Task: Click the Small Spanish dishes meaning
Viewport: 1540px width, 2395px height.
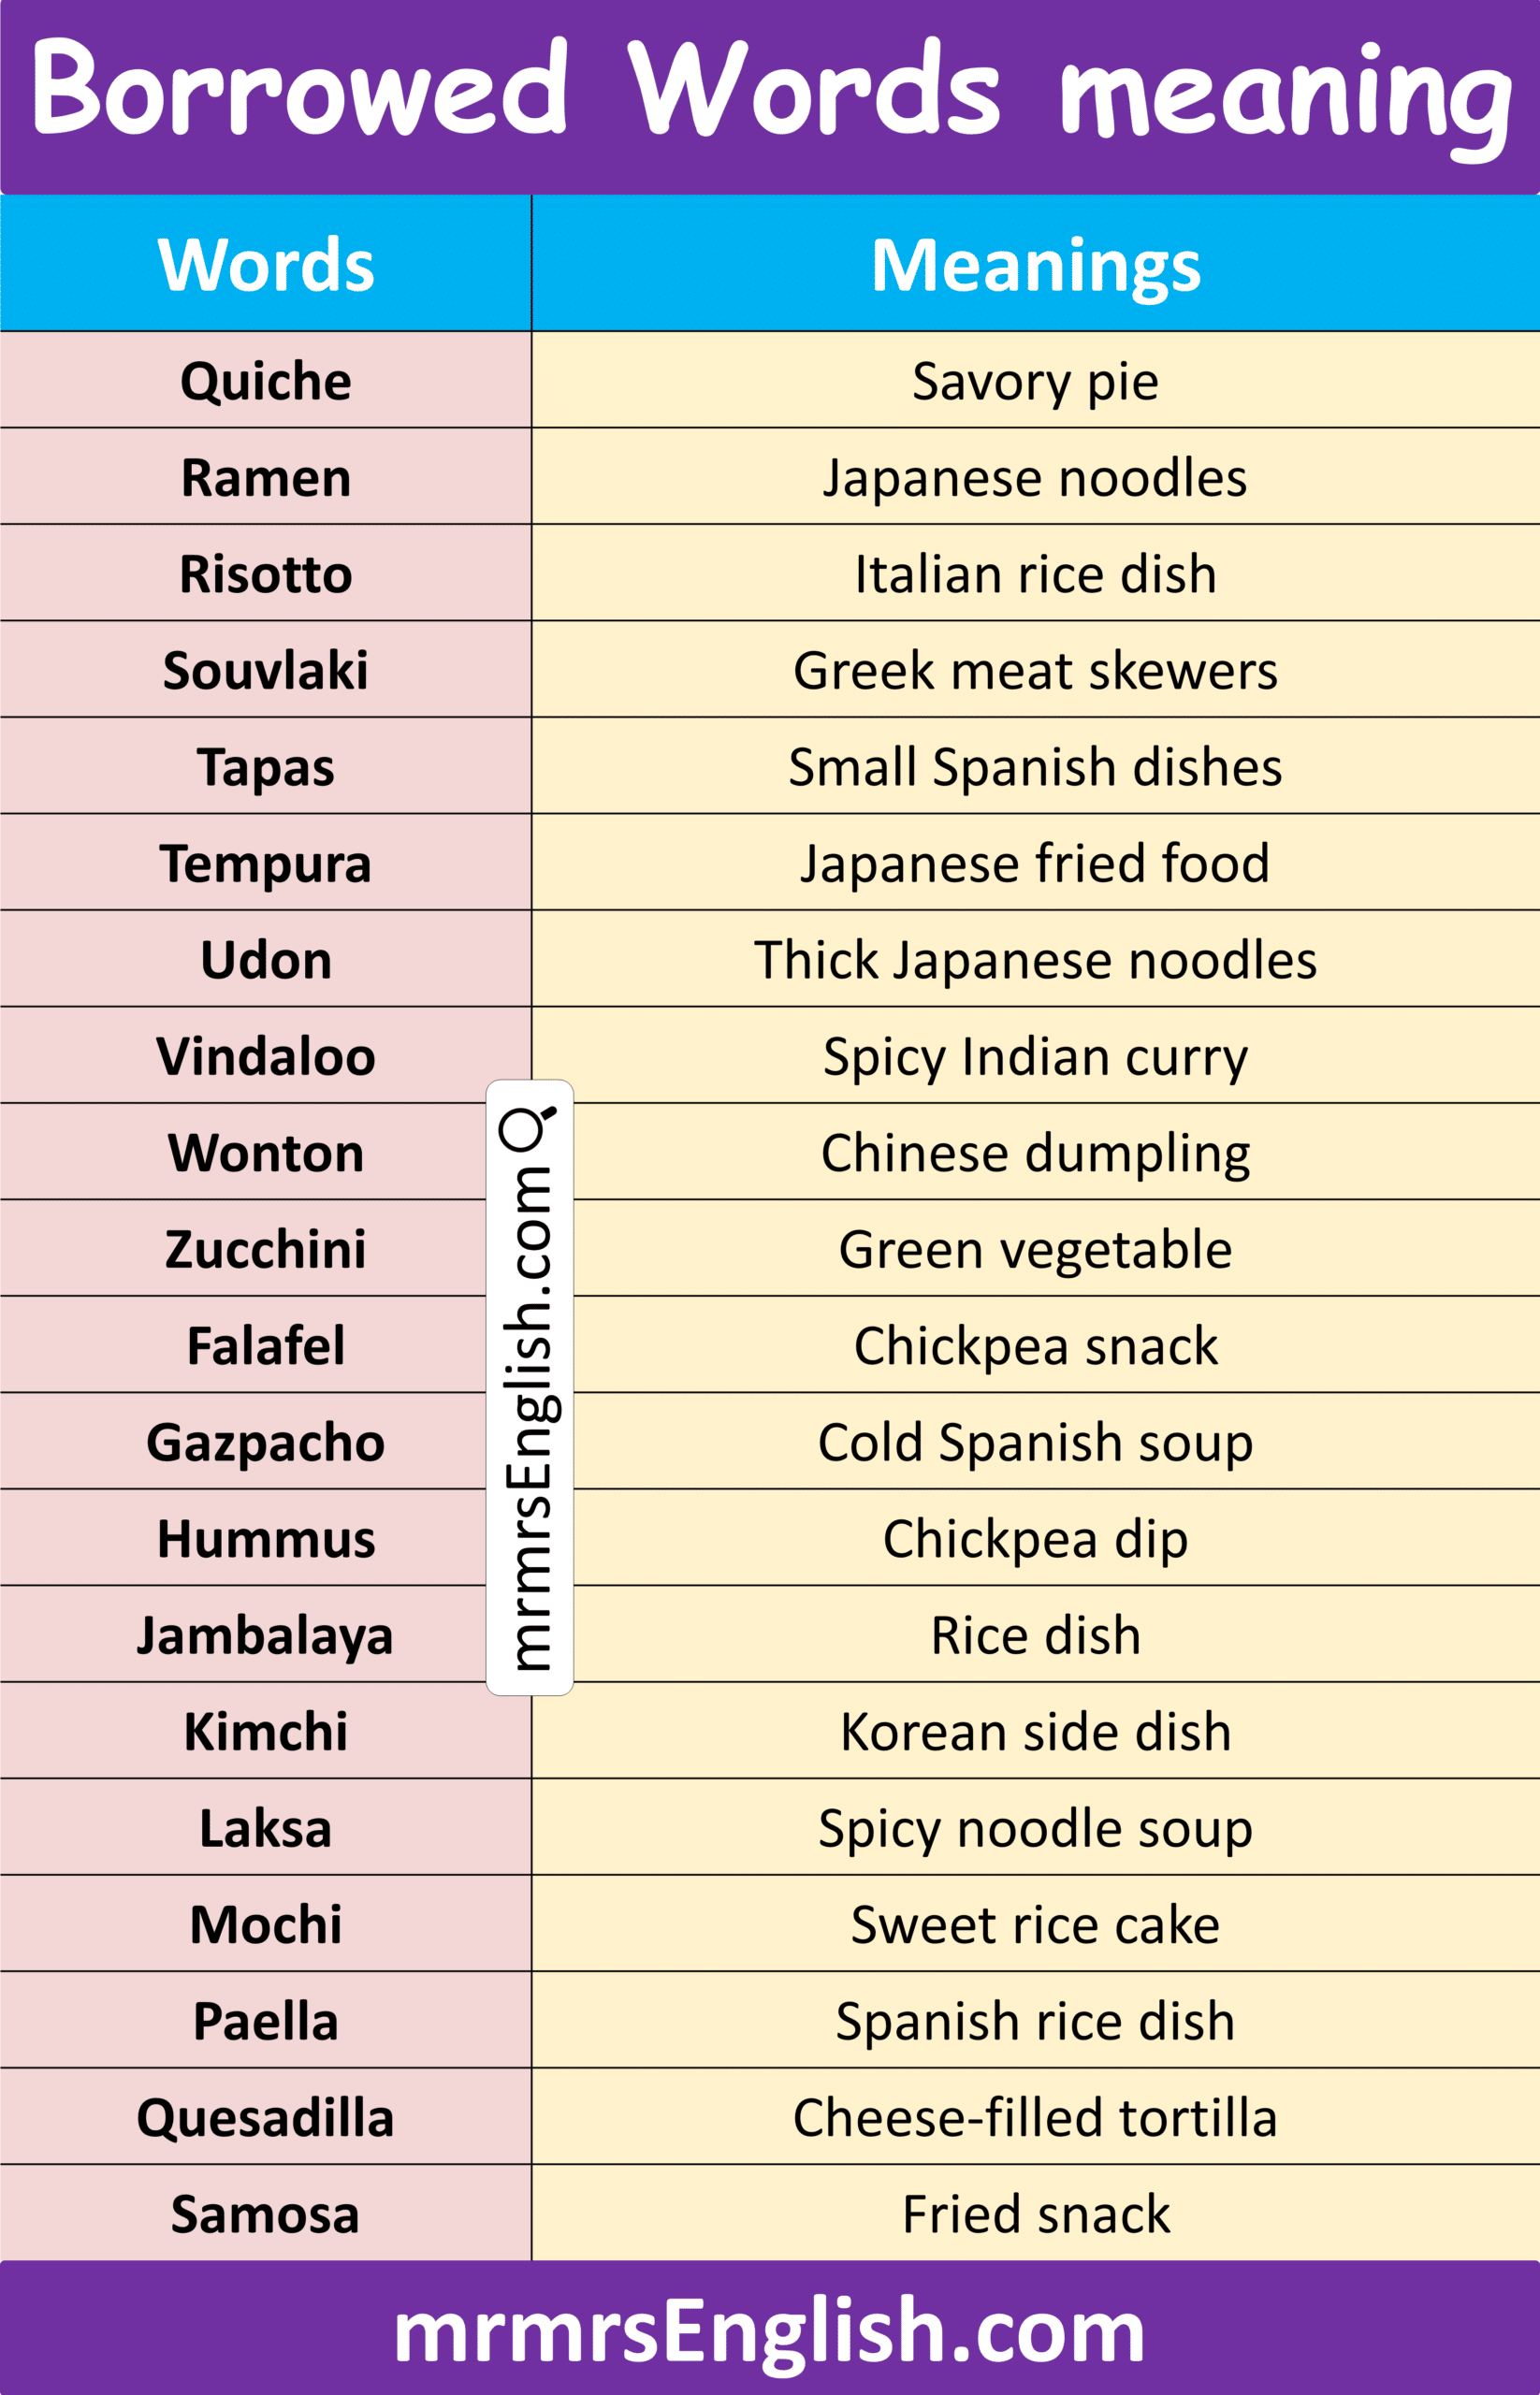Action: (1036, 767)
